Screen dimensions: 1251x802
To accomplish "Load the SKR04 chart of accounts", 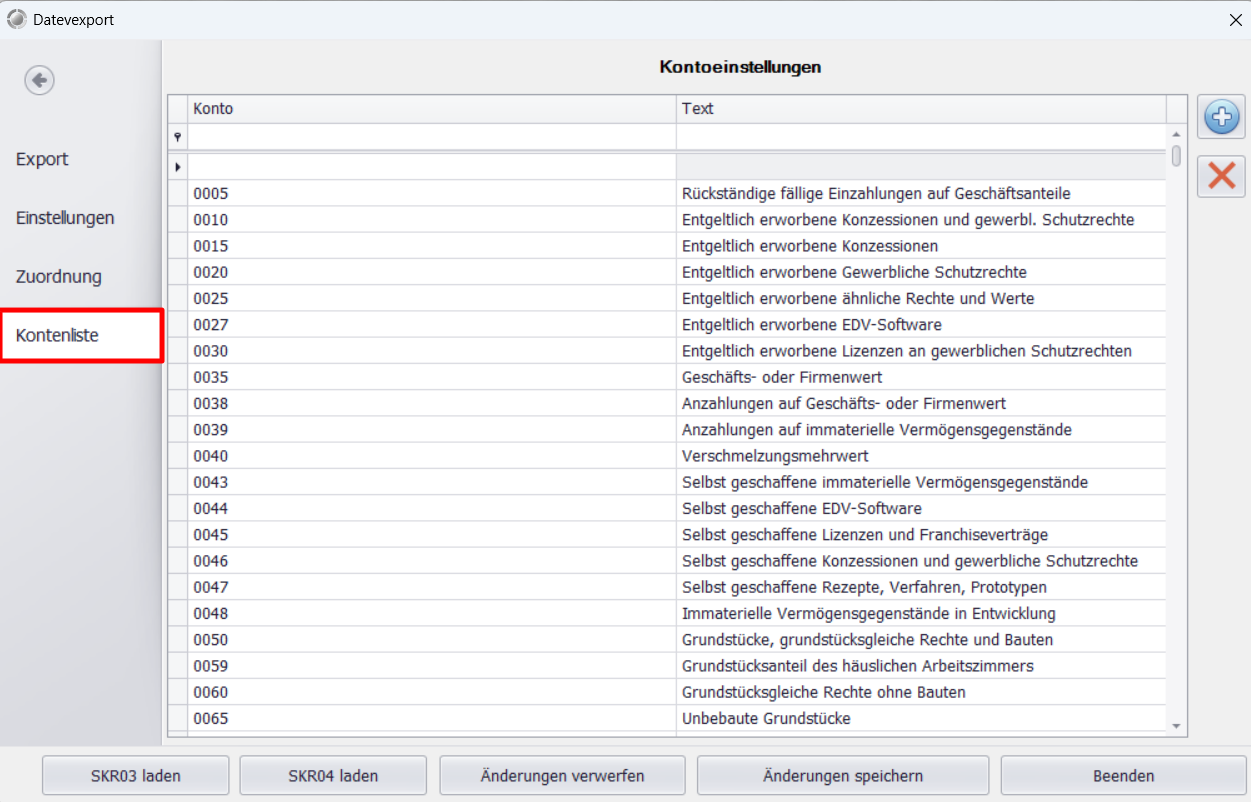I will point(333,776).
